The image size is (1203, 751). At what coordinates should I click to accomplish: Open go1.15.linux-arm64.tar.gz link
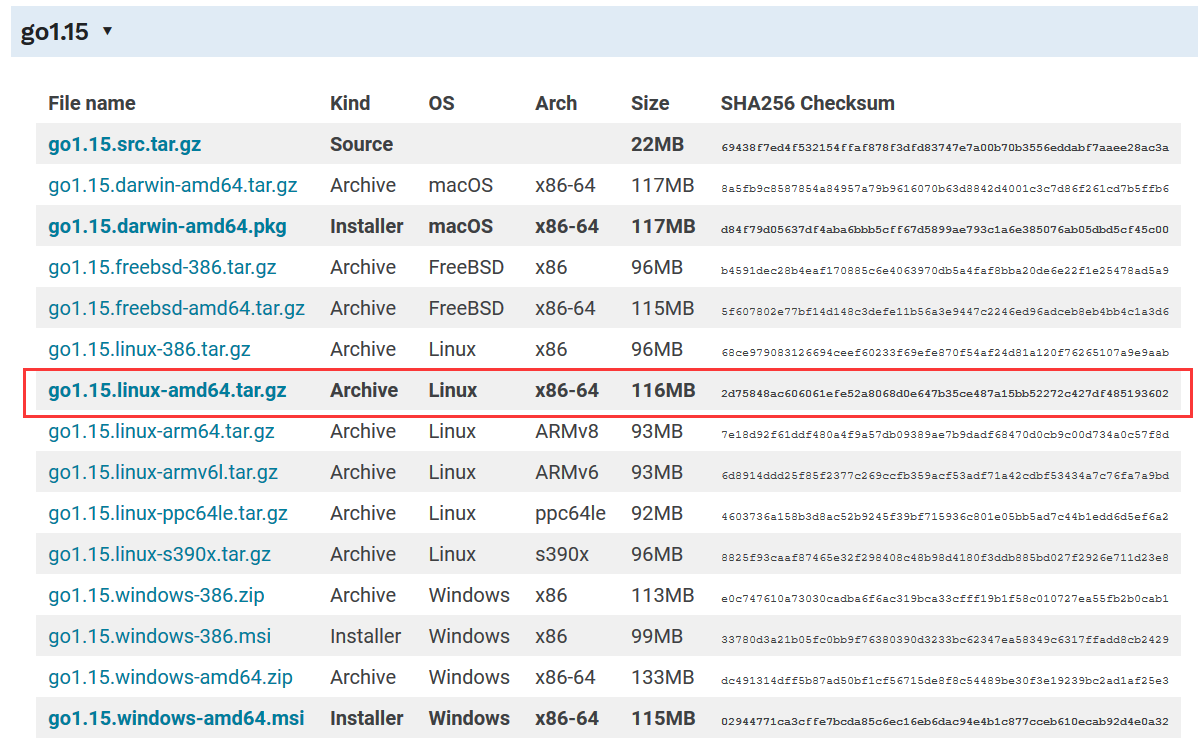pos(162,431)
